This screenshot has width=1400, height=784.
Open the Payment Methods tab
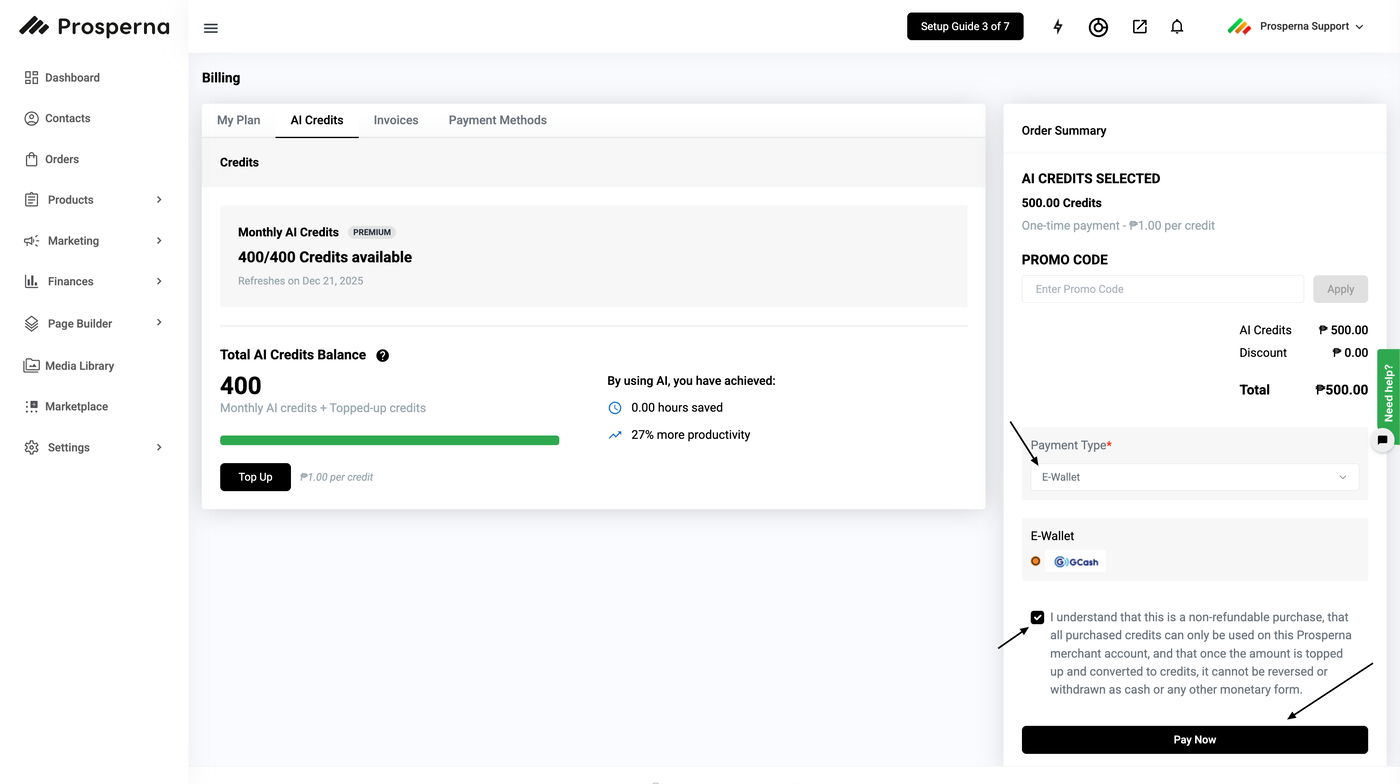pos(497,120)
